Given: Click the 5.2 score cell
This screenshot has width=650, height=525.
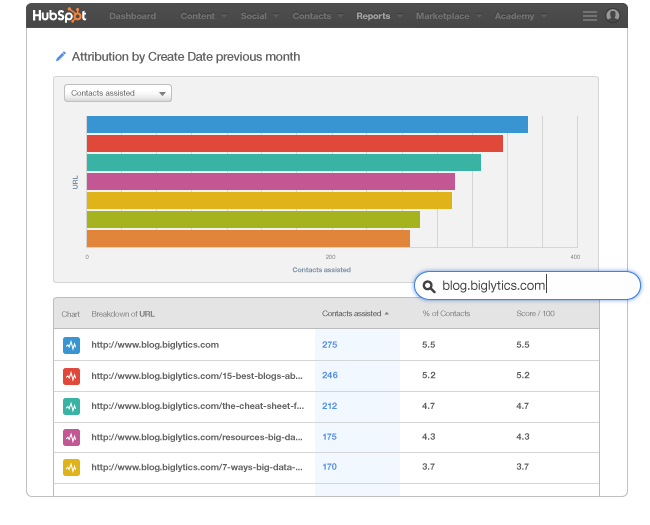Looking at the screenshot, I should (x=523, y=375).
